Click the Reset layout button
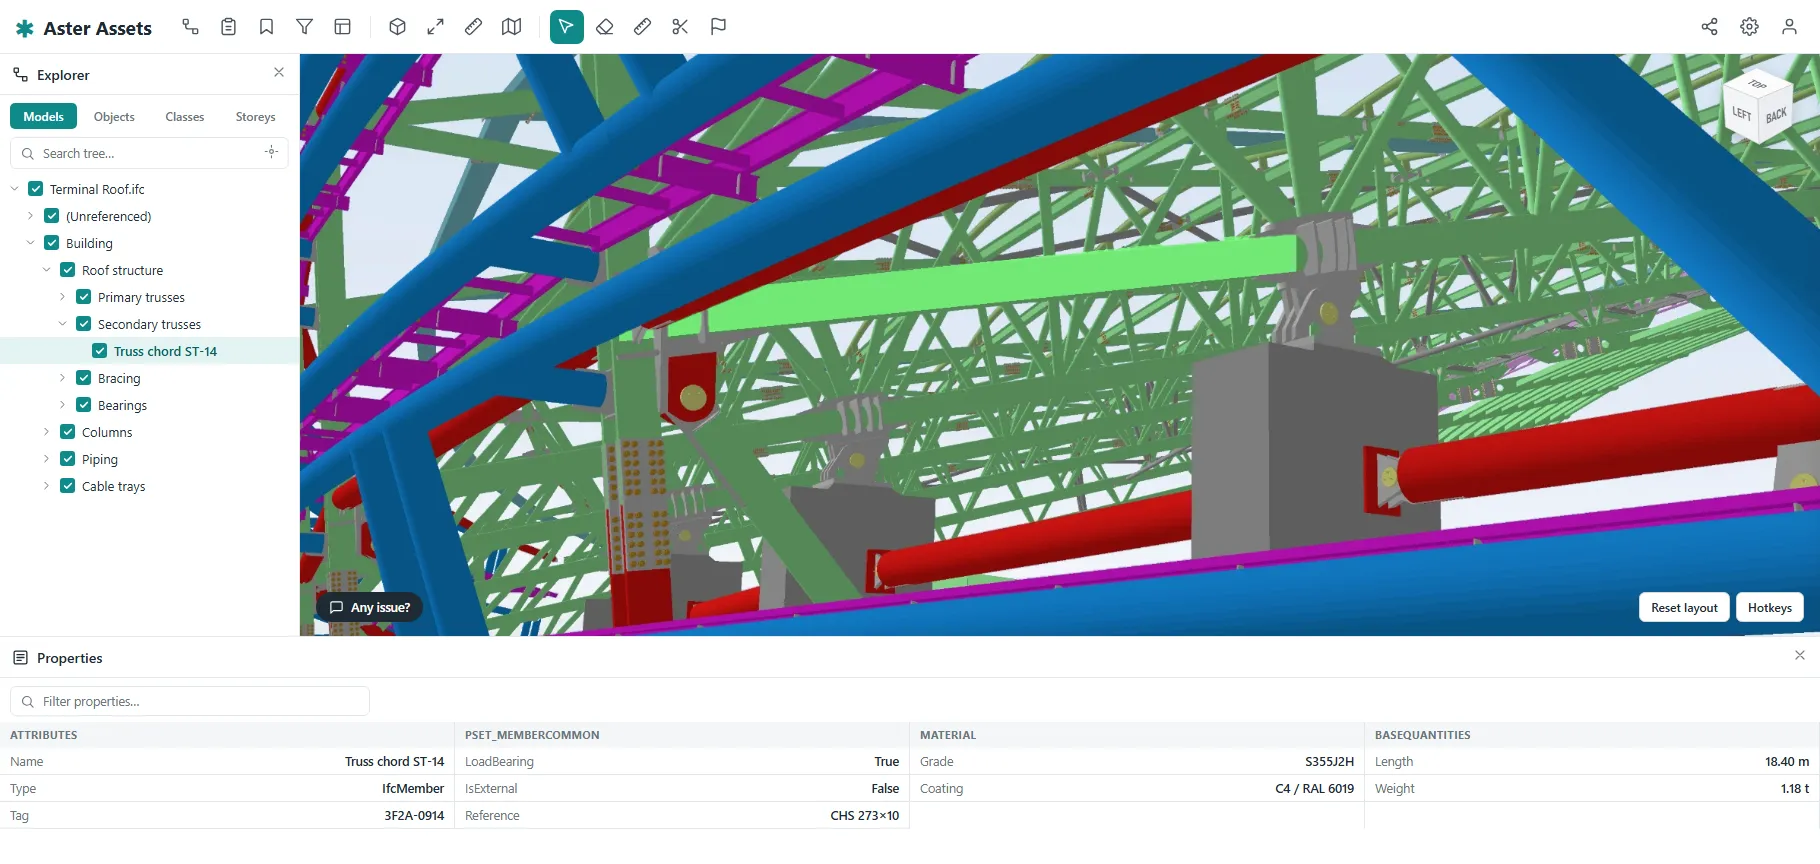1820x864 pixels. pyautogui.click(x=1684, y=607)
